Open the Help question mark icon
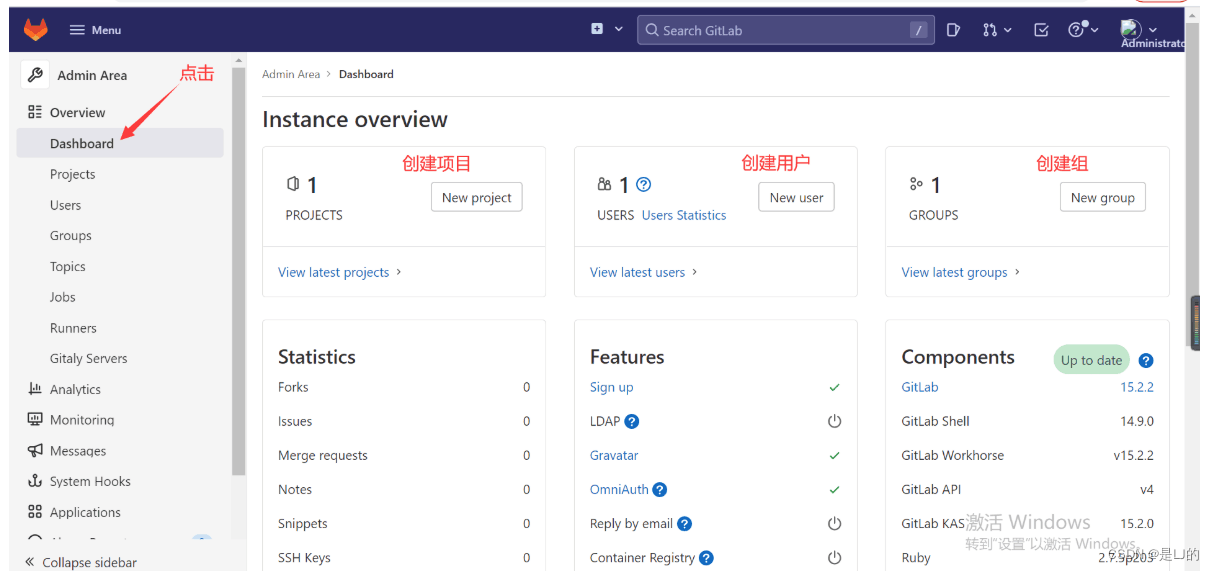This screenshot has width=1214, height=571. click(x=1076, y=30)
